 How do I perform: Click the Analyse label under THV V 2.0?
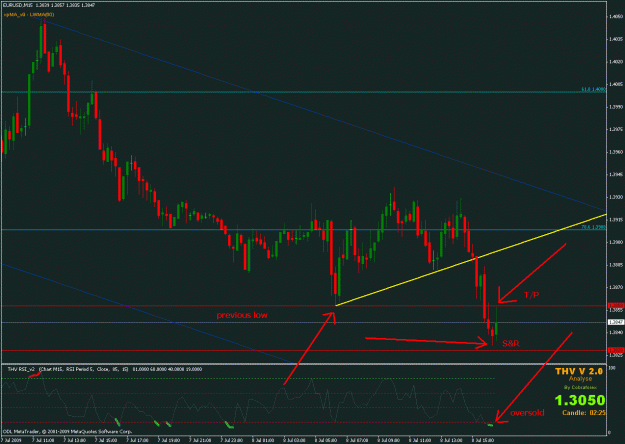tap(580, 379)
